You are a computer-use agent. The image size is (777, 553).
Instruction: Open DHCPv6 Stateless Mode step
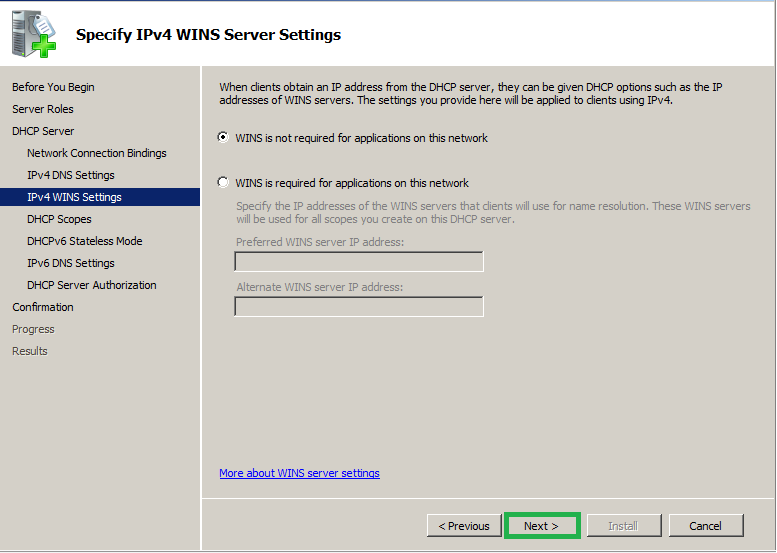pyautogui.click(x=85, y=241)
